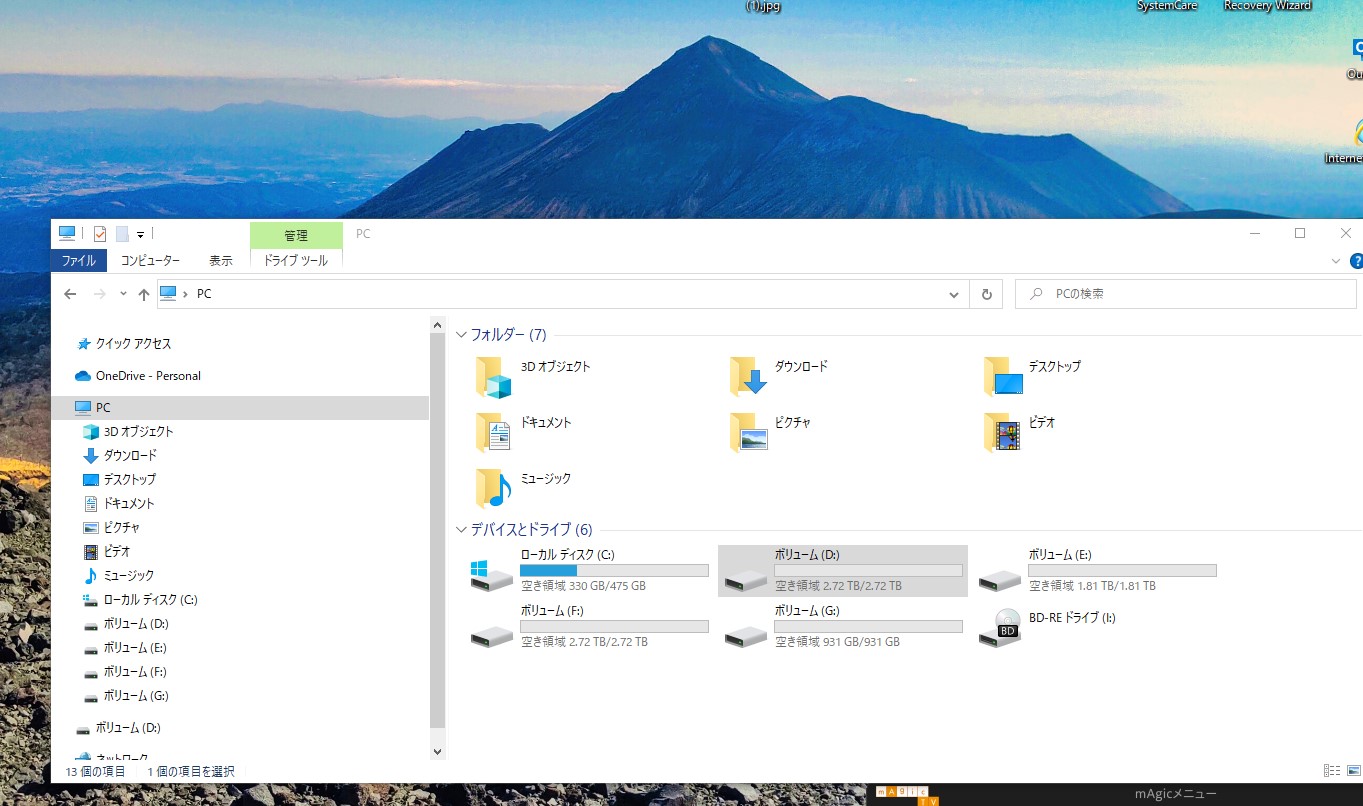The height and width of the screenshot is (806, 1363).
Task: Open the 3D オブジェクト folder in main pane
Action: 493,375
